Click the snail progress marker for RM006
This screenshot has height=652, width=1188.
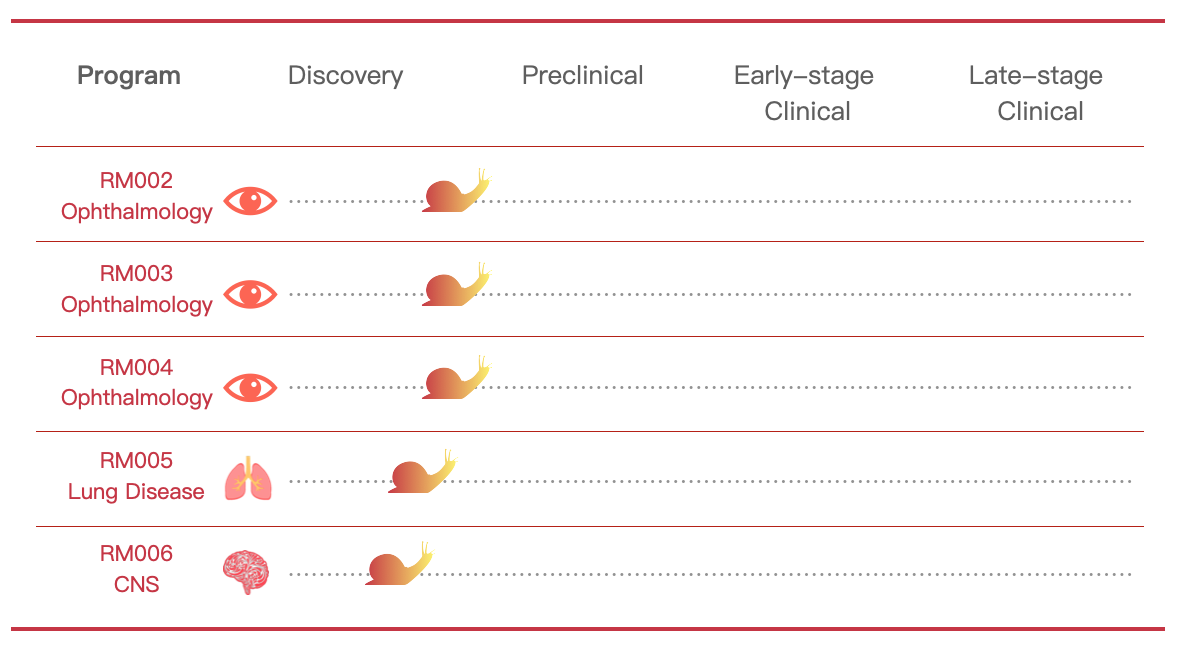pyautogui.click(x=399, y=564)
